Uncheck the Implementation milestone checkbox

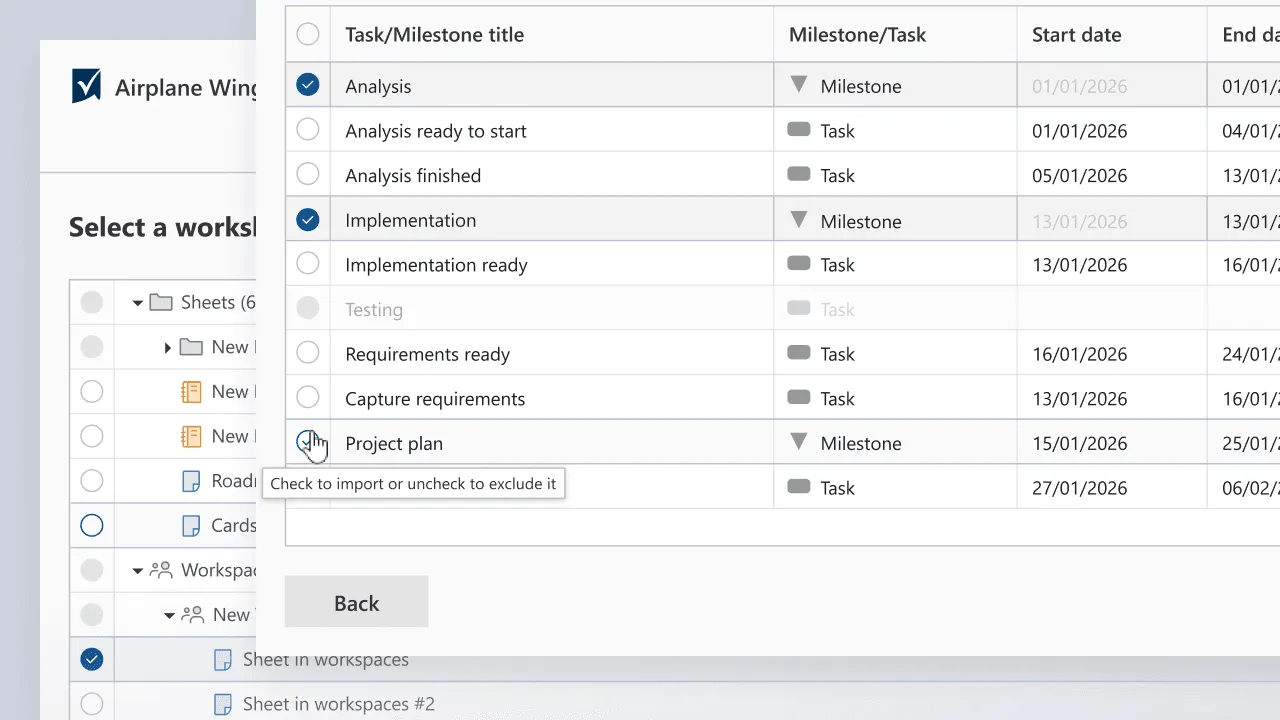coord(308,220)
